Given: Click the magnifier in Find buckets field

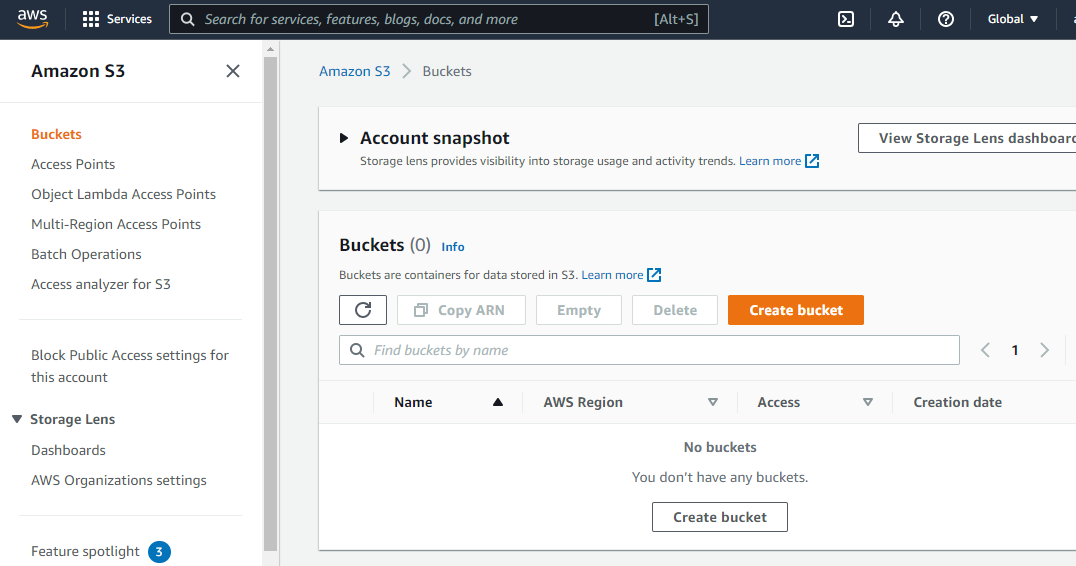Looking at the screenshot, I should (357, 350).
